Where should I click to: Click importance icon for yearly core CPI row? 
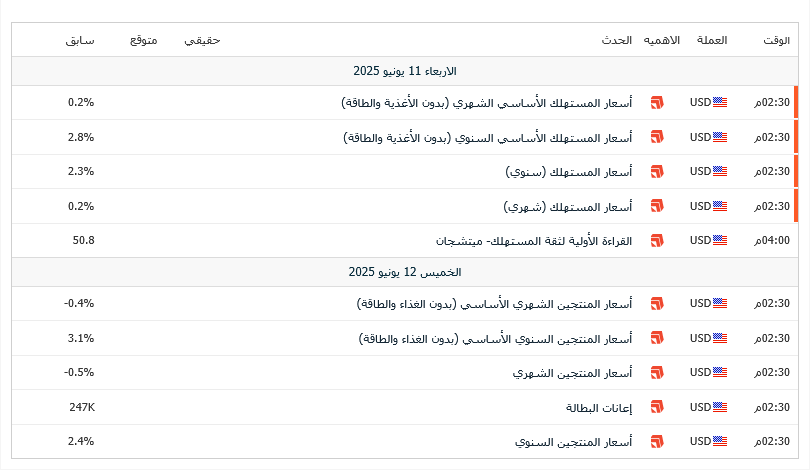[x=657, y=137]
